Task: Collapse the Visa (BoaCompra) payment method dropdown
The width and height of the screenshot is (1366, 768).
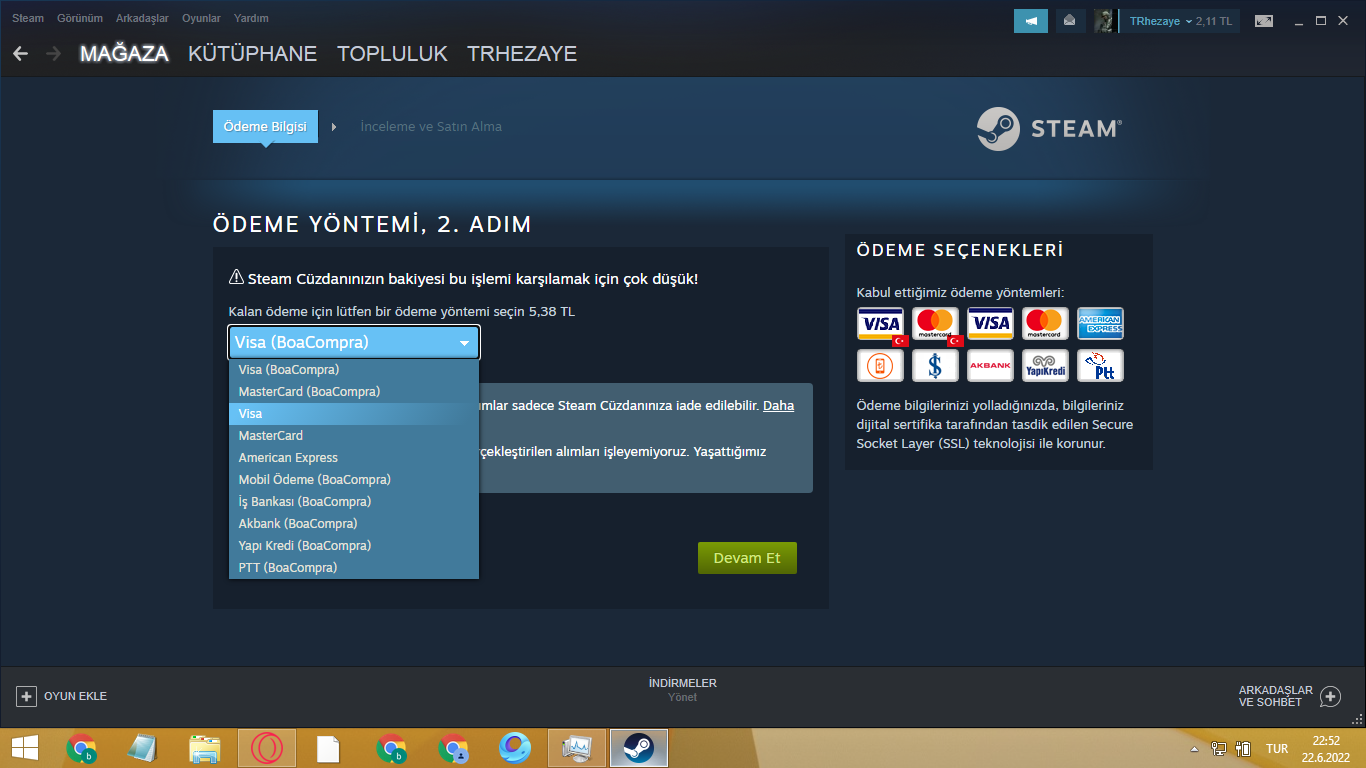Action: (354, 342)
